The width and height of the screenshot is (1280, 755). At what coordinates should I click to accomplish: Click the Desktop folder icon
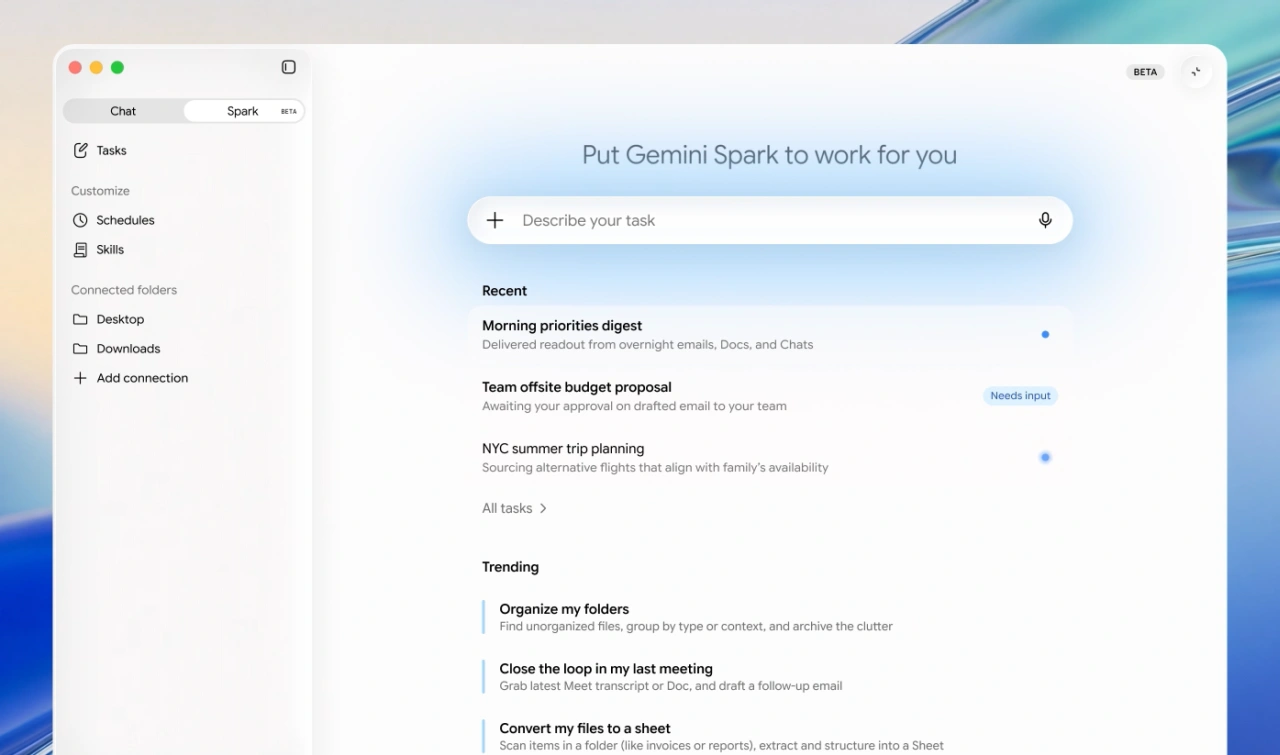(80, 319)
